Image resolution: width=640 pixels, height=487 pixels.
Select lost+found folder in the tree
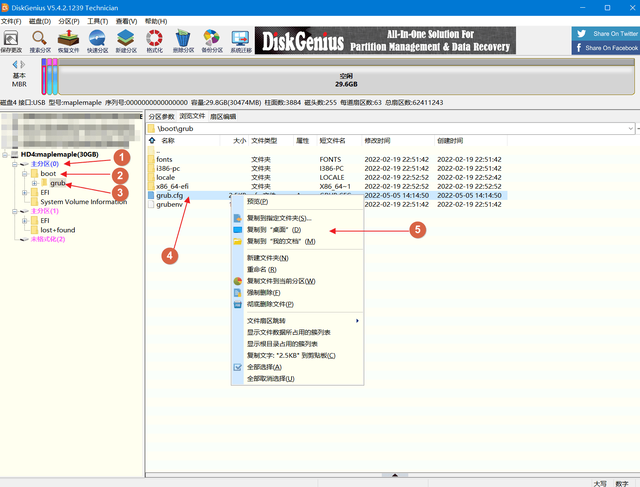[x=58, y=230]
